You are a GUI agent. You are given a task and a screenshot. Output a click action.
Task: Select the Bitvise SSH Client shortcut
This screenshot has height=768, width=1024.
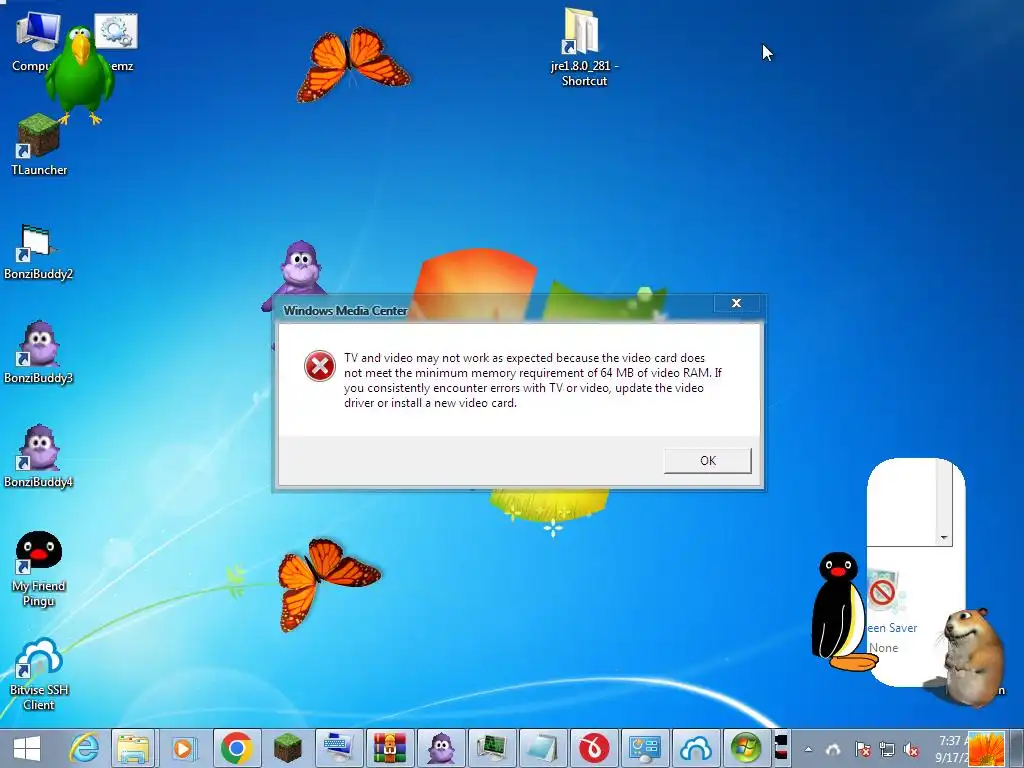pos(39,675)
